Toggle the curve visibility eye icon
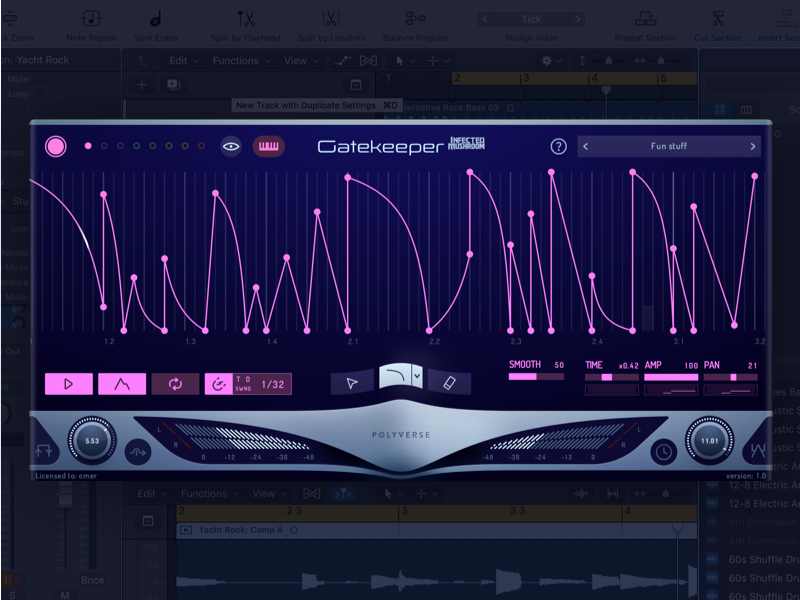Viewport: 800px width, 600px height. [229, 146]
